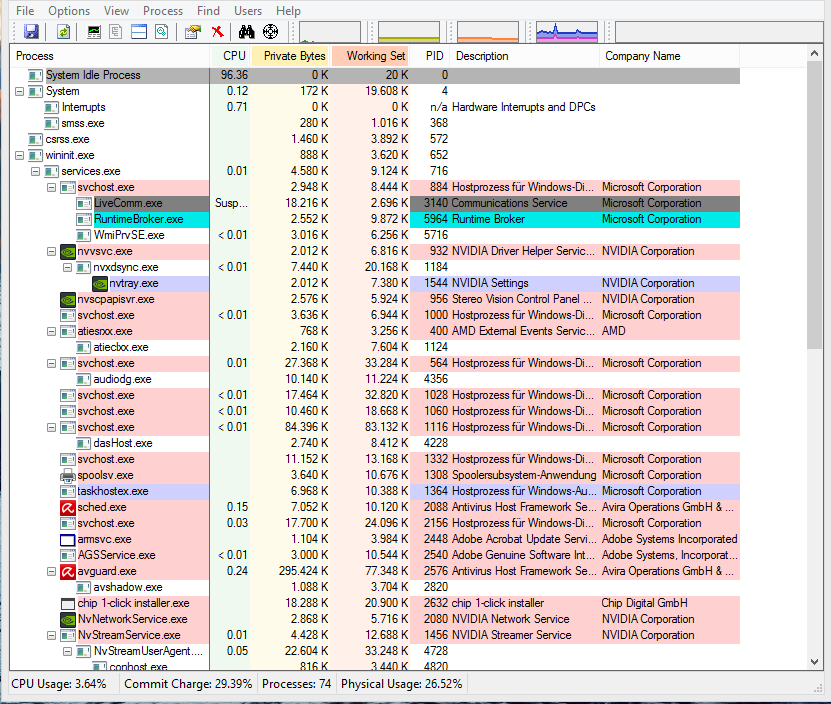The height and width of the screenshot is (704, 831).
Task: Sort by the Private Bytes column header
Action: point(290,56)
